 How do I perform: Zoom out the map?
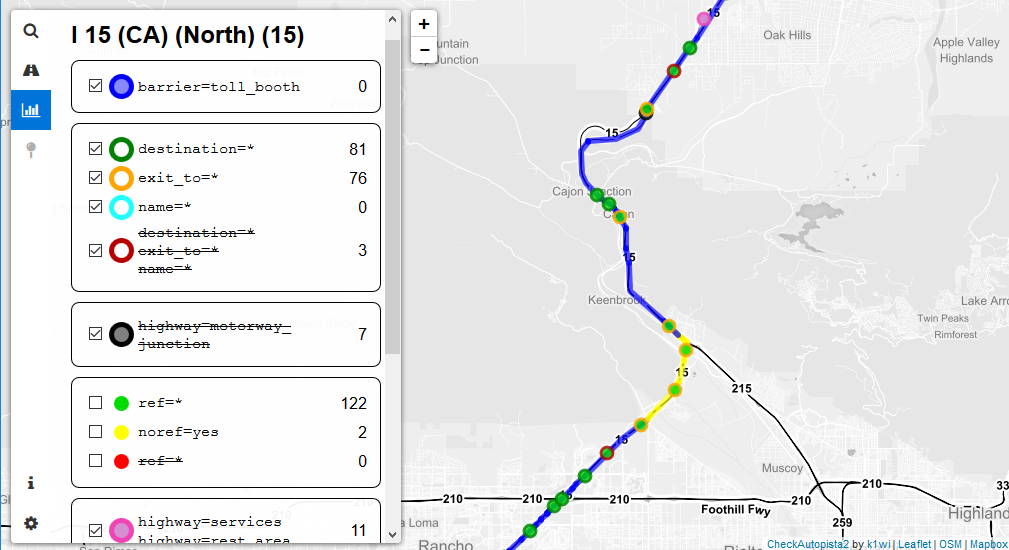point(423,50)
